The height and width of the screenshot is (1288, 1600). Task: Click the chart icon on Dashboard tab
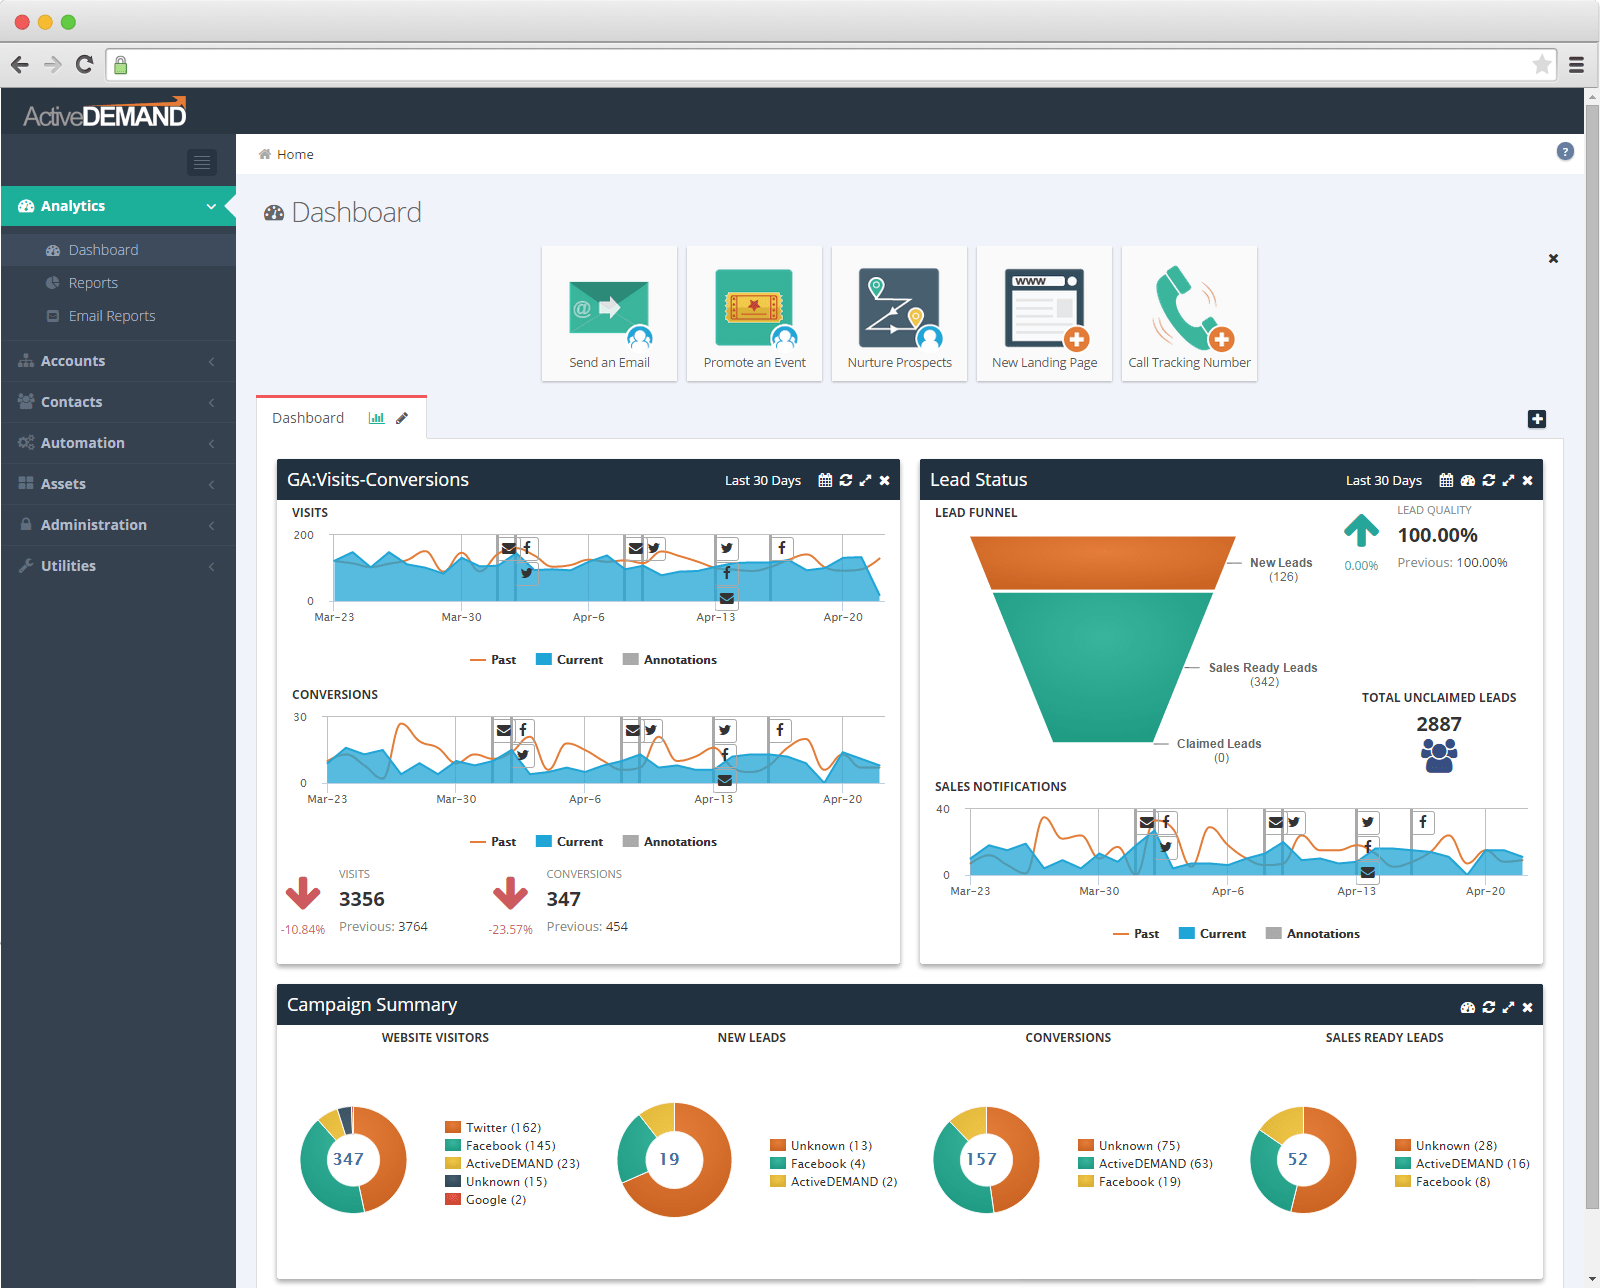(376, 418)
